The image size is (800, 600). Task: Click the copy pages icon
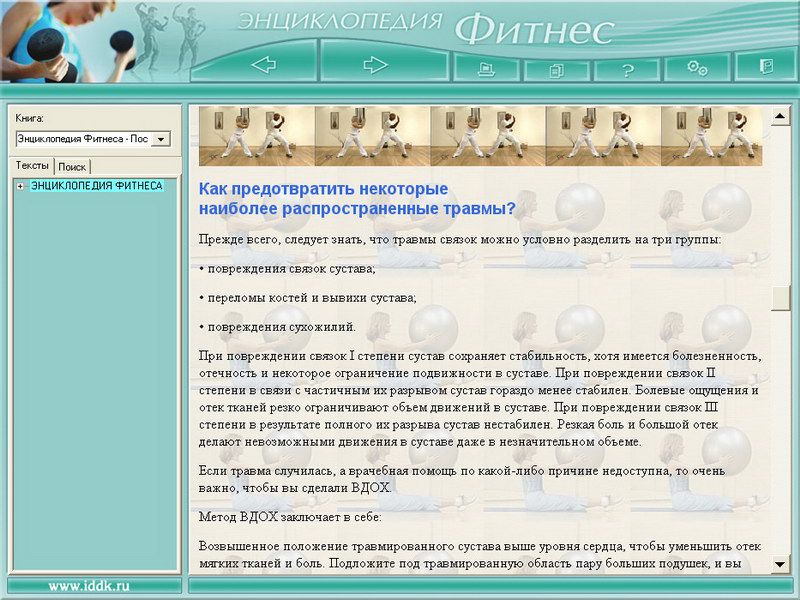pos(556,69)
